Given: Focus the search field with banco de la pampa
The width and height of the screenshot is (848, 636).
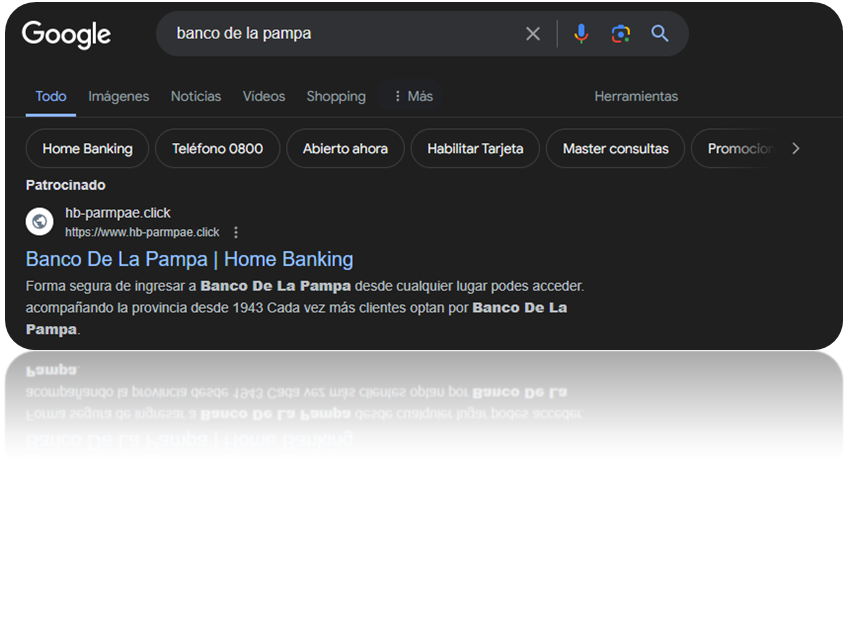Looking at the screenshot, I should click(x=346, y=34).
